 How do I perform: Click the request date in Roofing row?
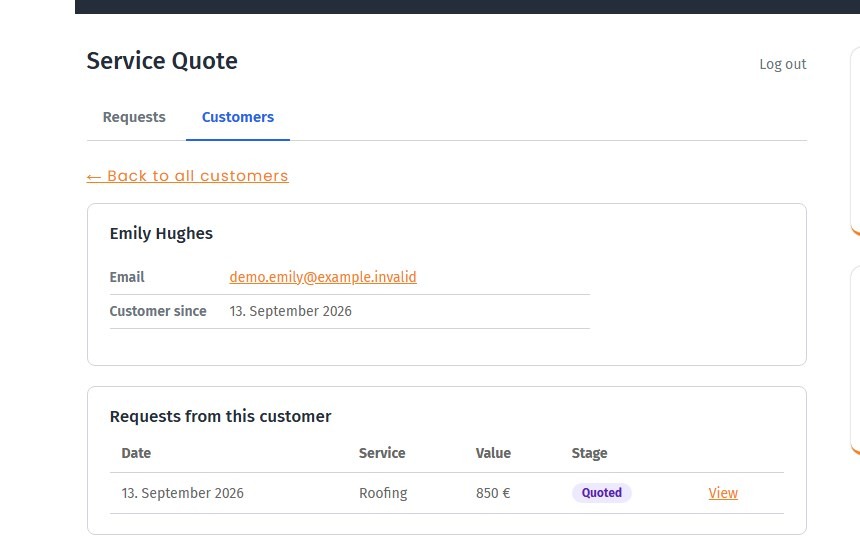[183, 493]
